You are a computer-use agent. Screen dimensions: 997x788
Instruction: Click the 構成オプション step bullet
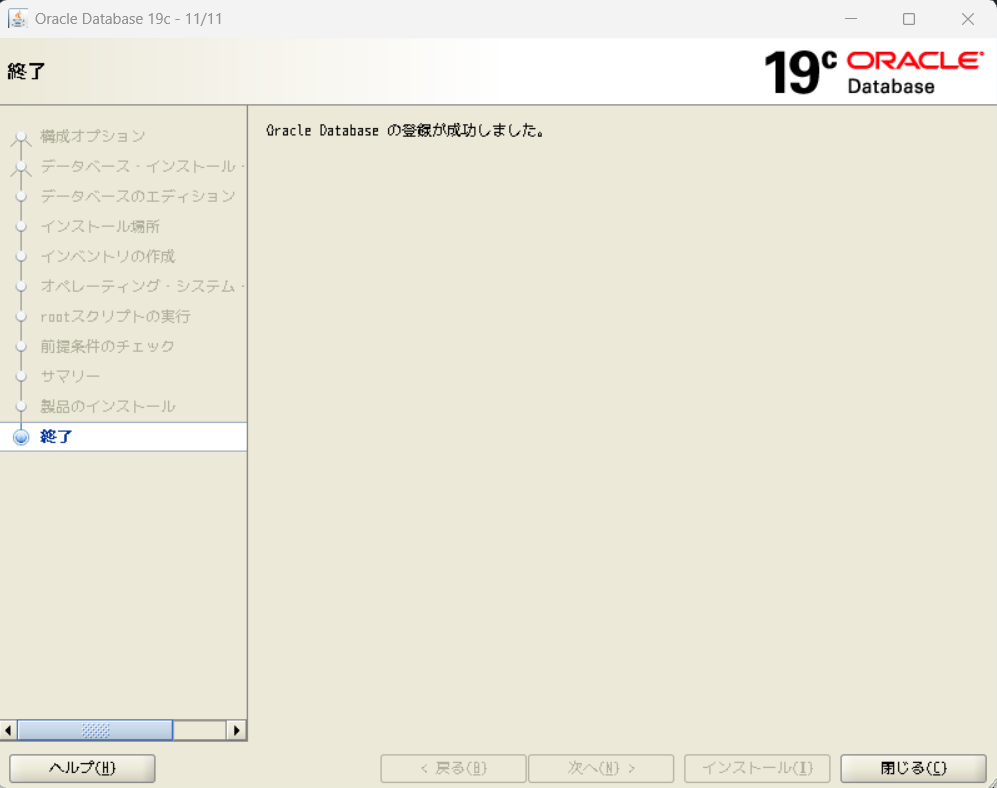coord(21,137)
